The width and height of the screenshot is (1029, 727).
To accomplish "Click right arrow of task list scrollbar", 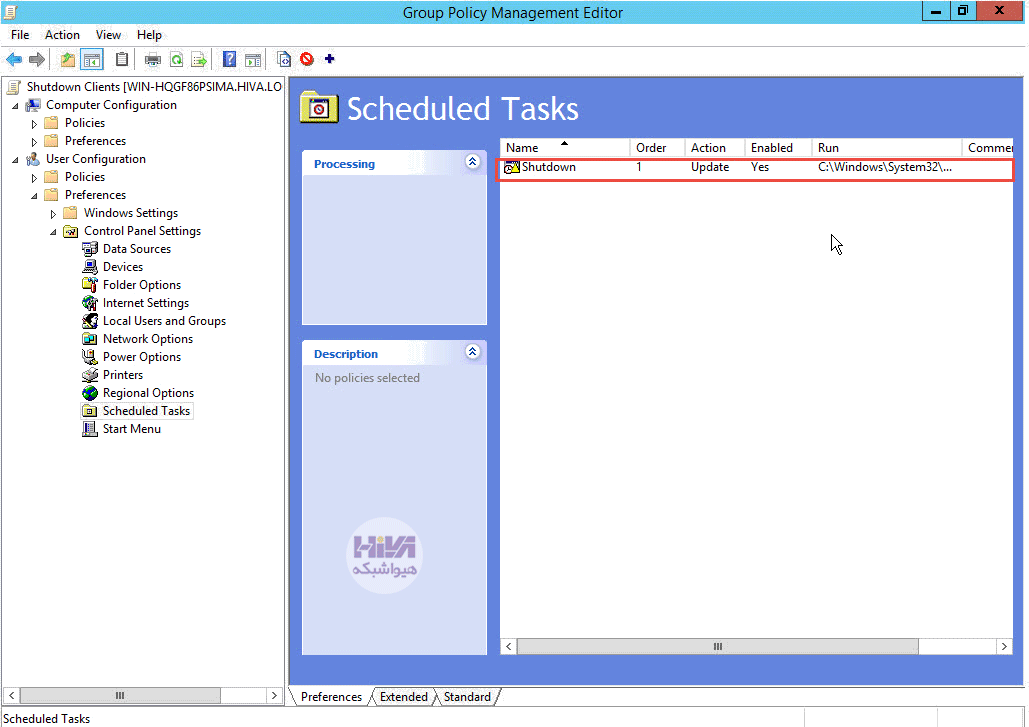I will tap(1004, 647).
